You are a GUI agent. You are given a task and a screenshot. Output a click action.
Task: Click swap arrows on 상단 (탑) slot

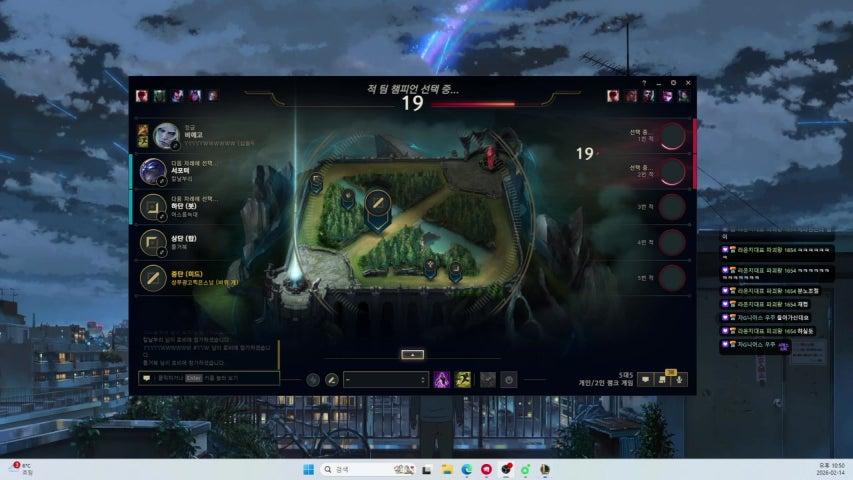[x=162, y=252]
